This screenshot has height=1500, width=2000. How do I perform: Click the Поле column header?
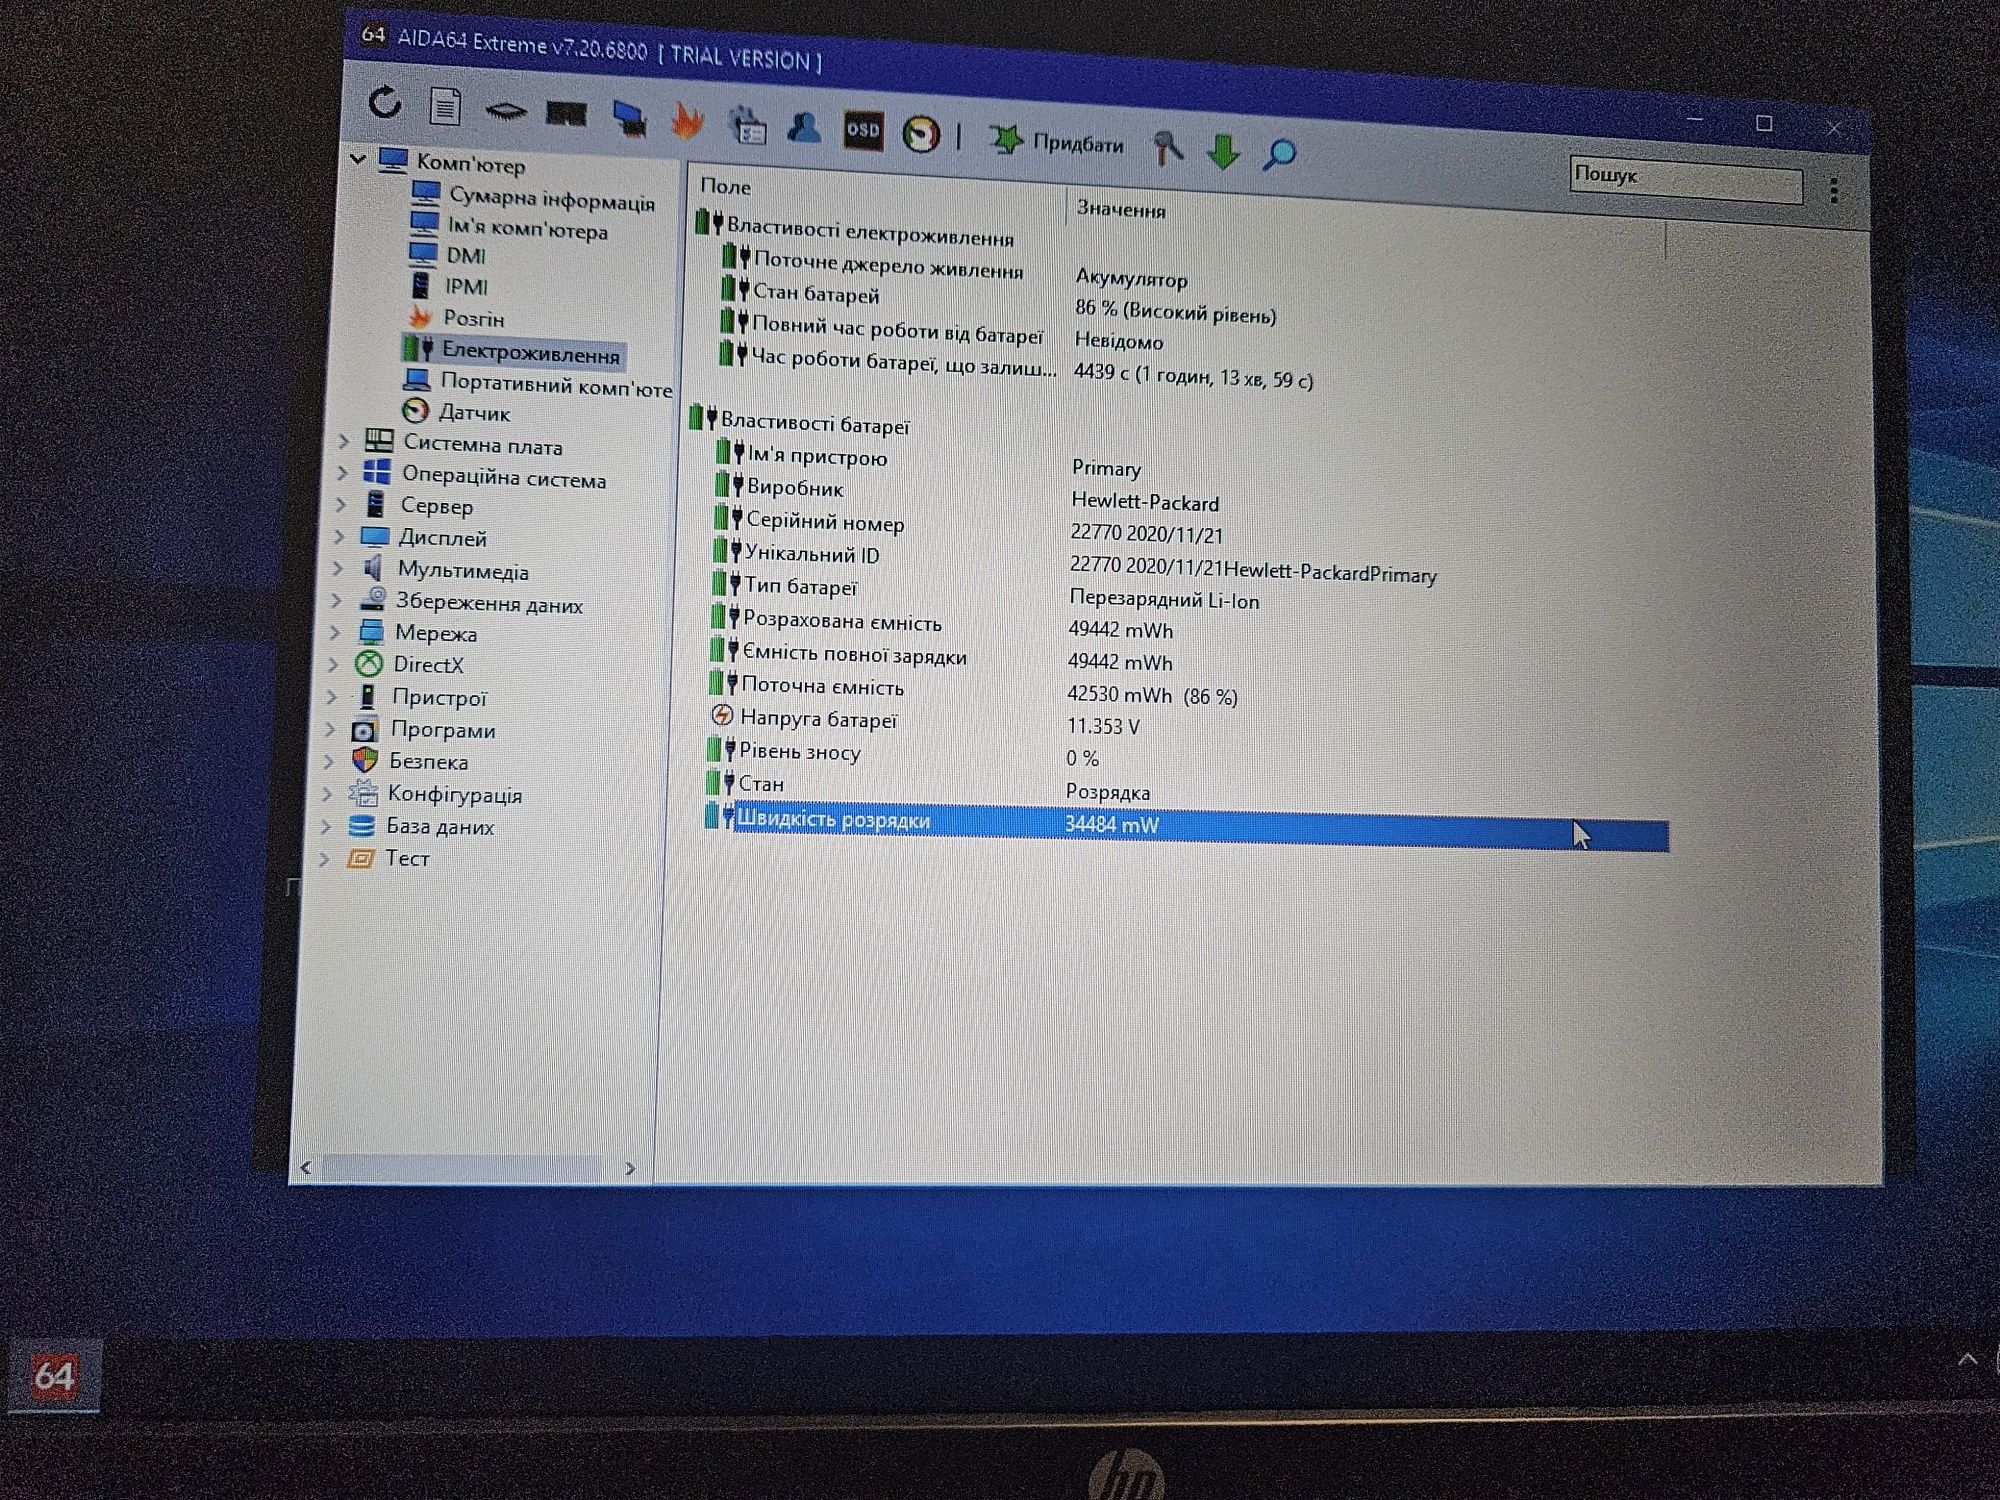click(x=726, y=186)
